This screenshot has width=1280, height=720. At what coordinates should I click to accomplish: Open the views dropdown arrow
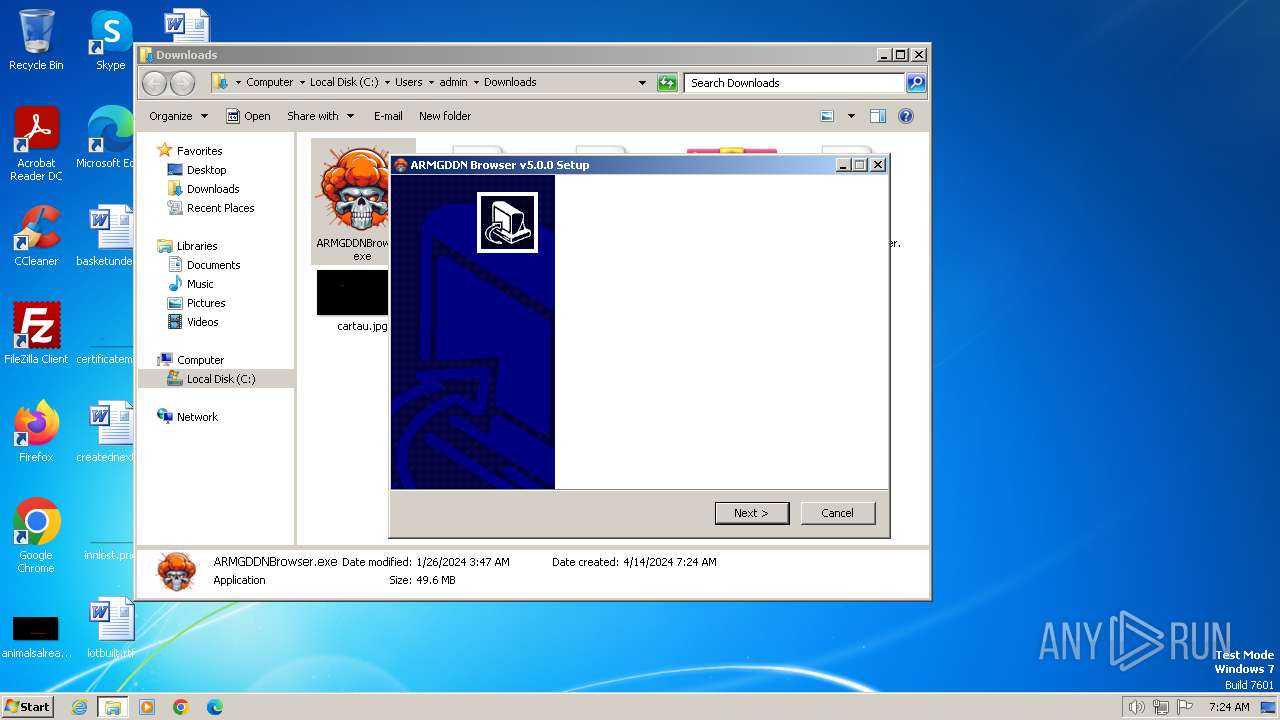coord(851,116)
